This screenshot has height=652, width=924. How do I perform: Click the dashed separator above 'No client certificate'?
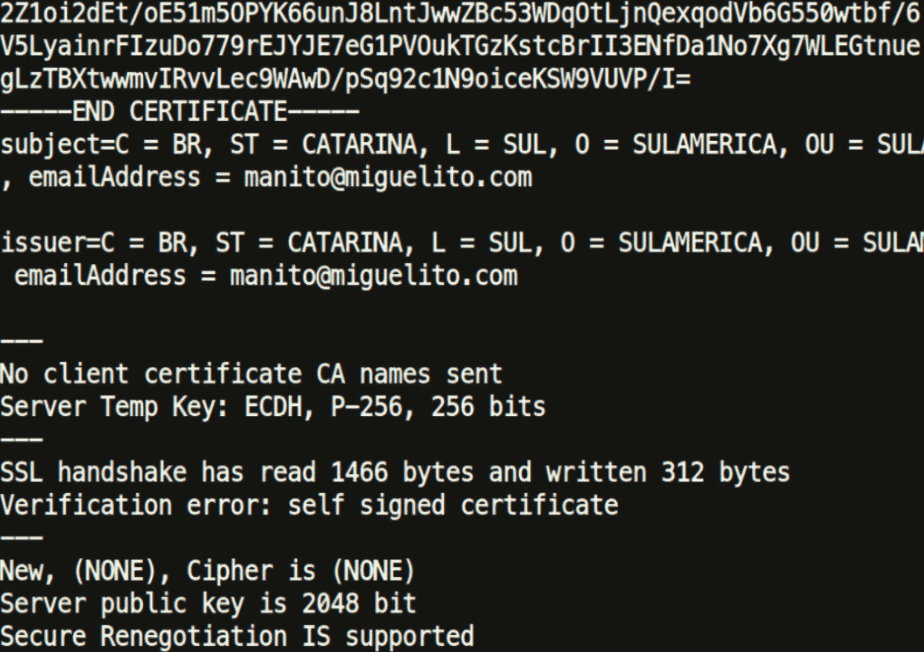[22, 341]
